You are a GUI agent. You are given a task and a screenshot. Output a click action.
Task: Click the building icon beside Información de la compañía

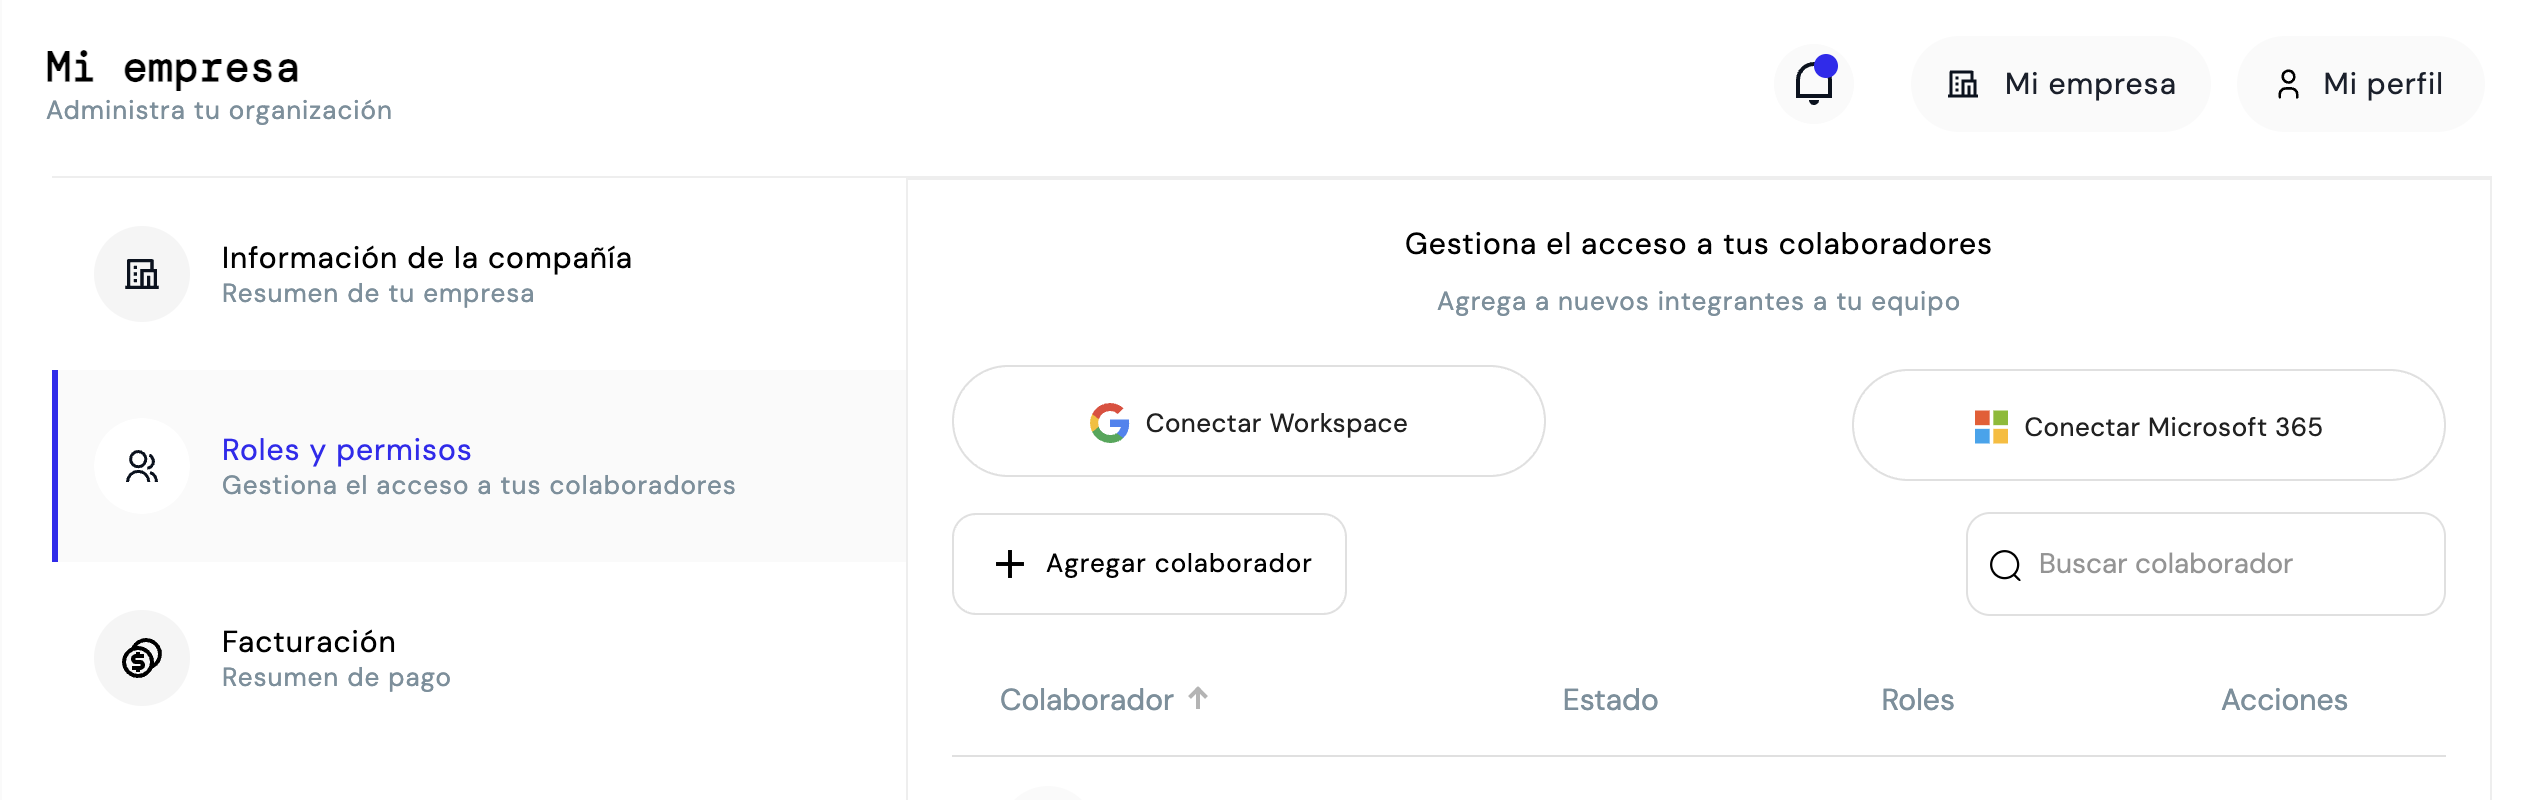pos(142,273)
